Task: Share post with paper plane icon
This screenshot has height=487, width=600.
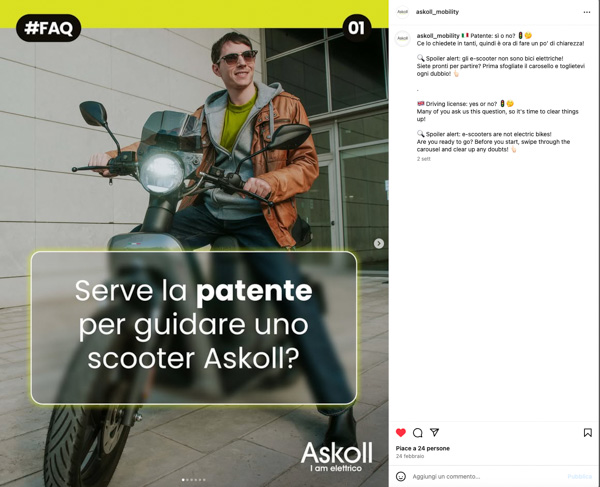Action: [x=434, y=432]
